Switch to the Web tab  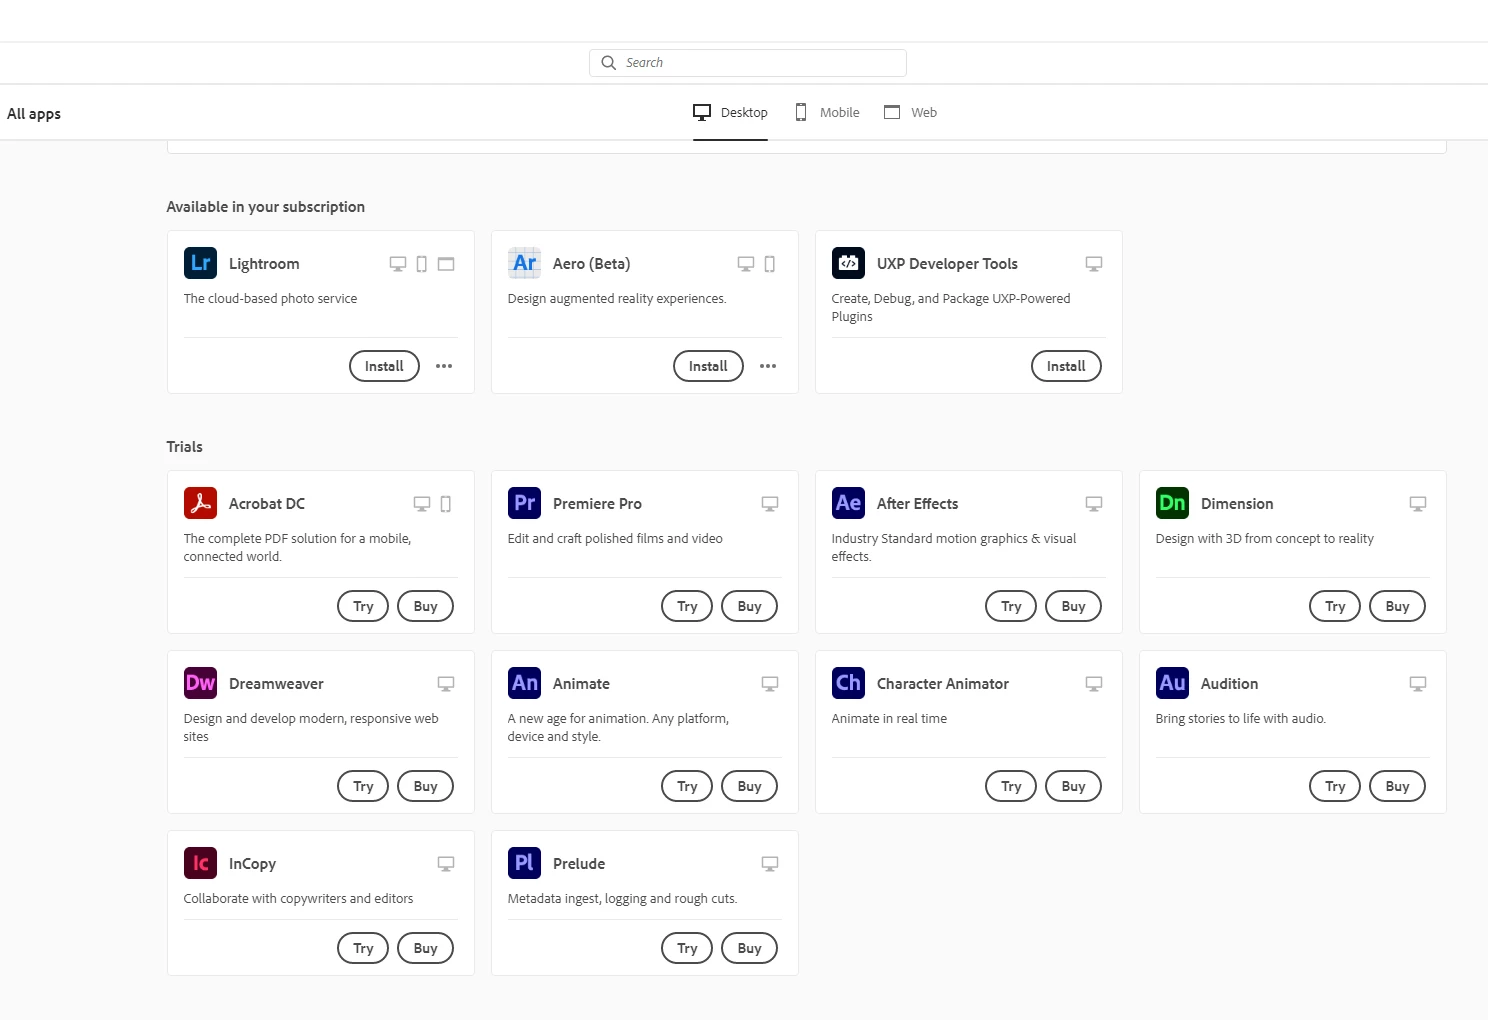[910, 112]
